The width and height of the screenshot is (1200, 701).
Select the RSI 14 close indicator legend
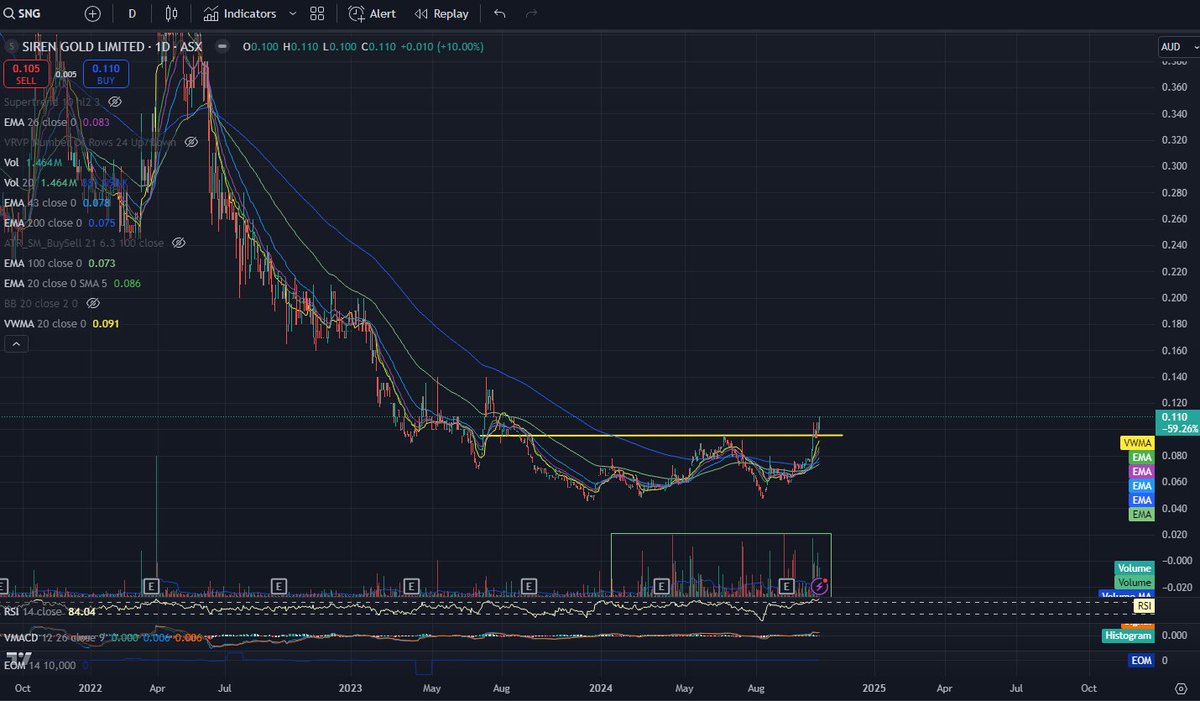coord(50,610)
